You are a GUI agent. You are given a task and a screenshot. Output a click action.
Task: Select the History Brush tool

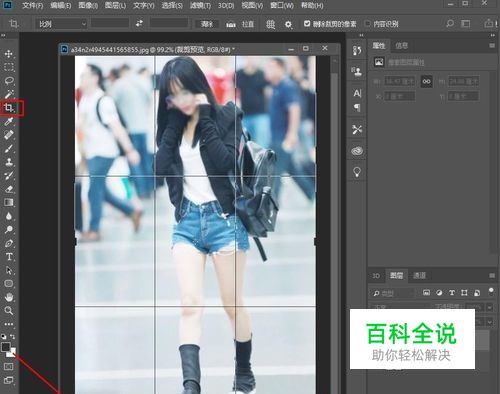coord(9,175)
